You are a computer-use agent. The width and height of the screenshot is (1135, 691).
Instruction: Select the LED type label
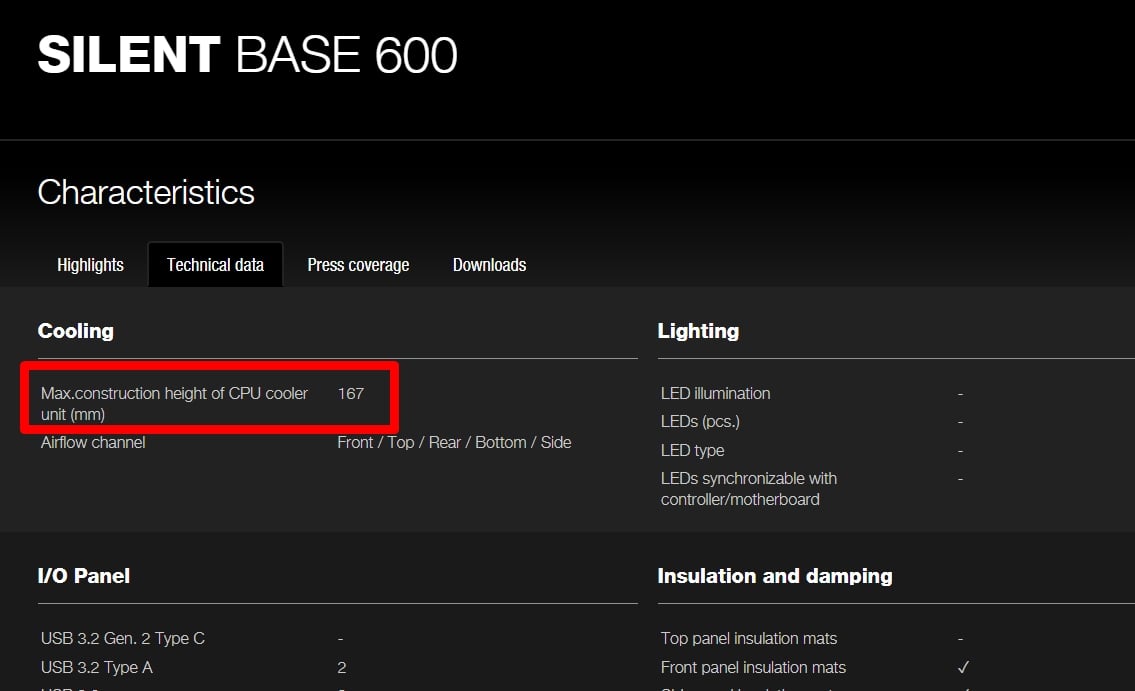[x=693, y=450]
